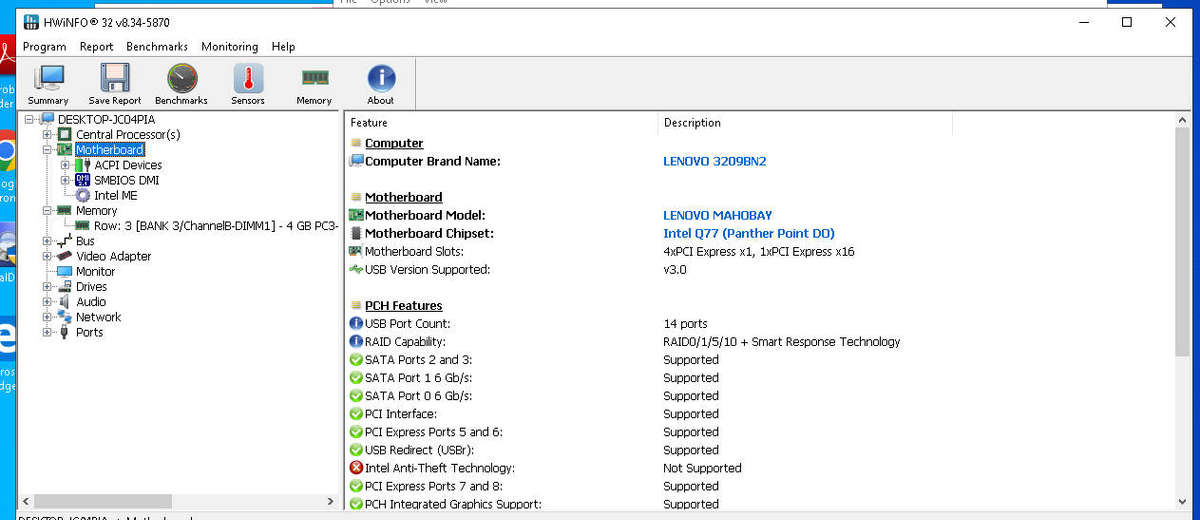The width and height of the screenshot is (1200, 520).
Task: Open the Memory toolbar icon
Action: [314, 84]
